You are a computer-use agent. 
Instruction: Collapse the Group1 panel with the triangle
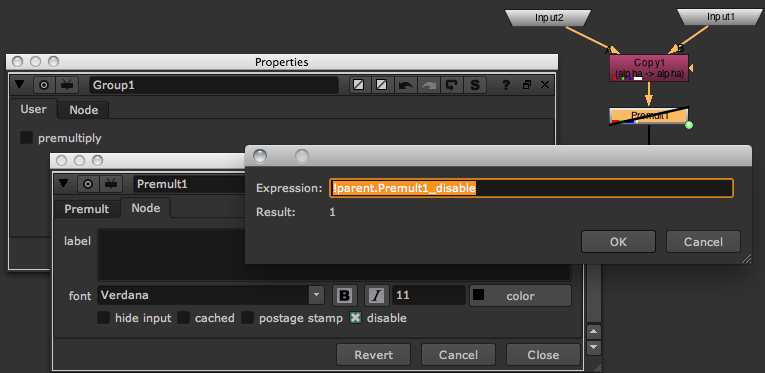pyautogui.click(x=19, y=84)
